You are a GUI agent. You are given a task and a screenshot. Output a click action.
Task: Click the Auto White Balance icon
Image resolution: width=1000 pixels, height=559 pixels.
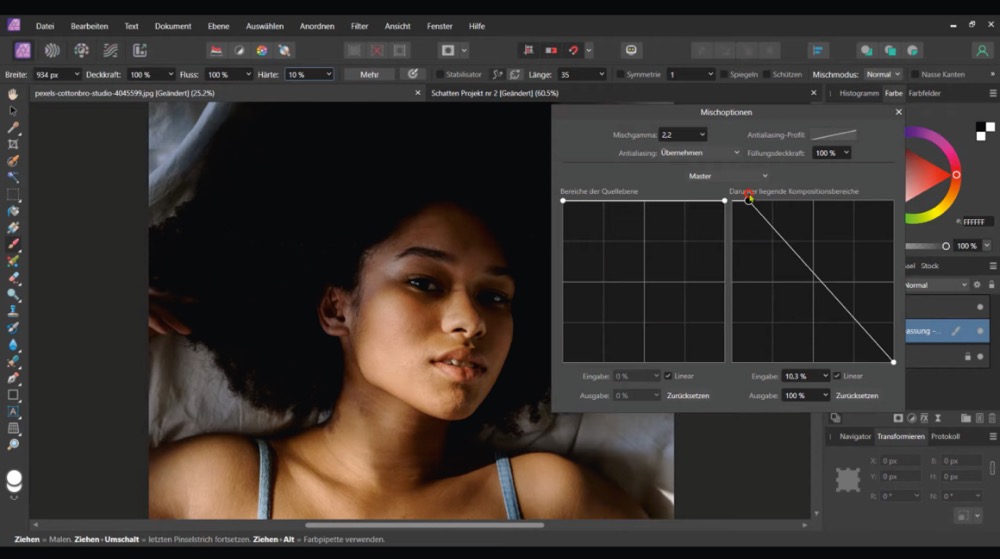coord(283,50)
